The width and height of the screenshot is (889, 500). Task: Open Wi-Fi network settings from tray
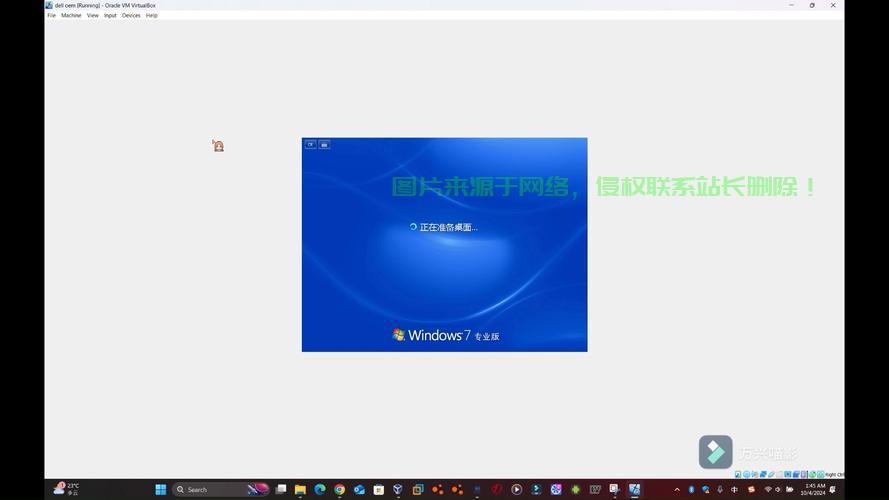tap(768, 489)
